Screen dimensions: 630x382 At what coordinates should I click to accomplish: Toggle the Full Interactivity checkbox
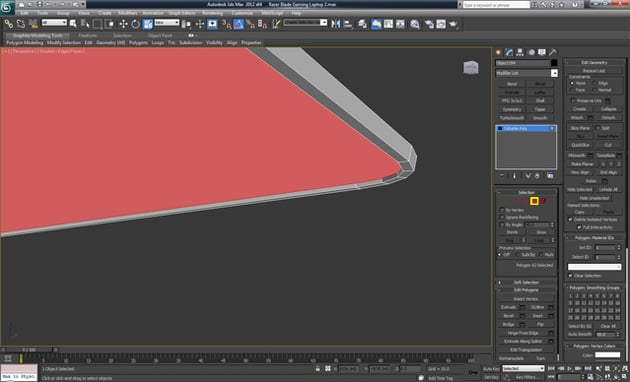(579, 227)
